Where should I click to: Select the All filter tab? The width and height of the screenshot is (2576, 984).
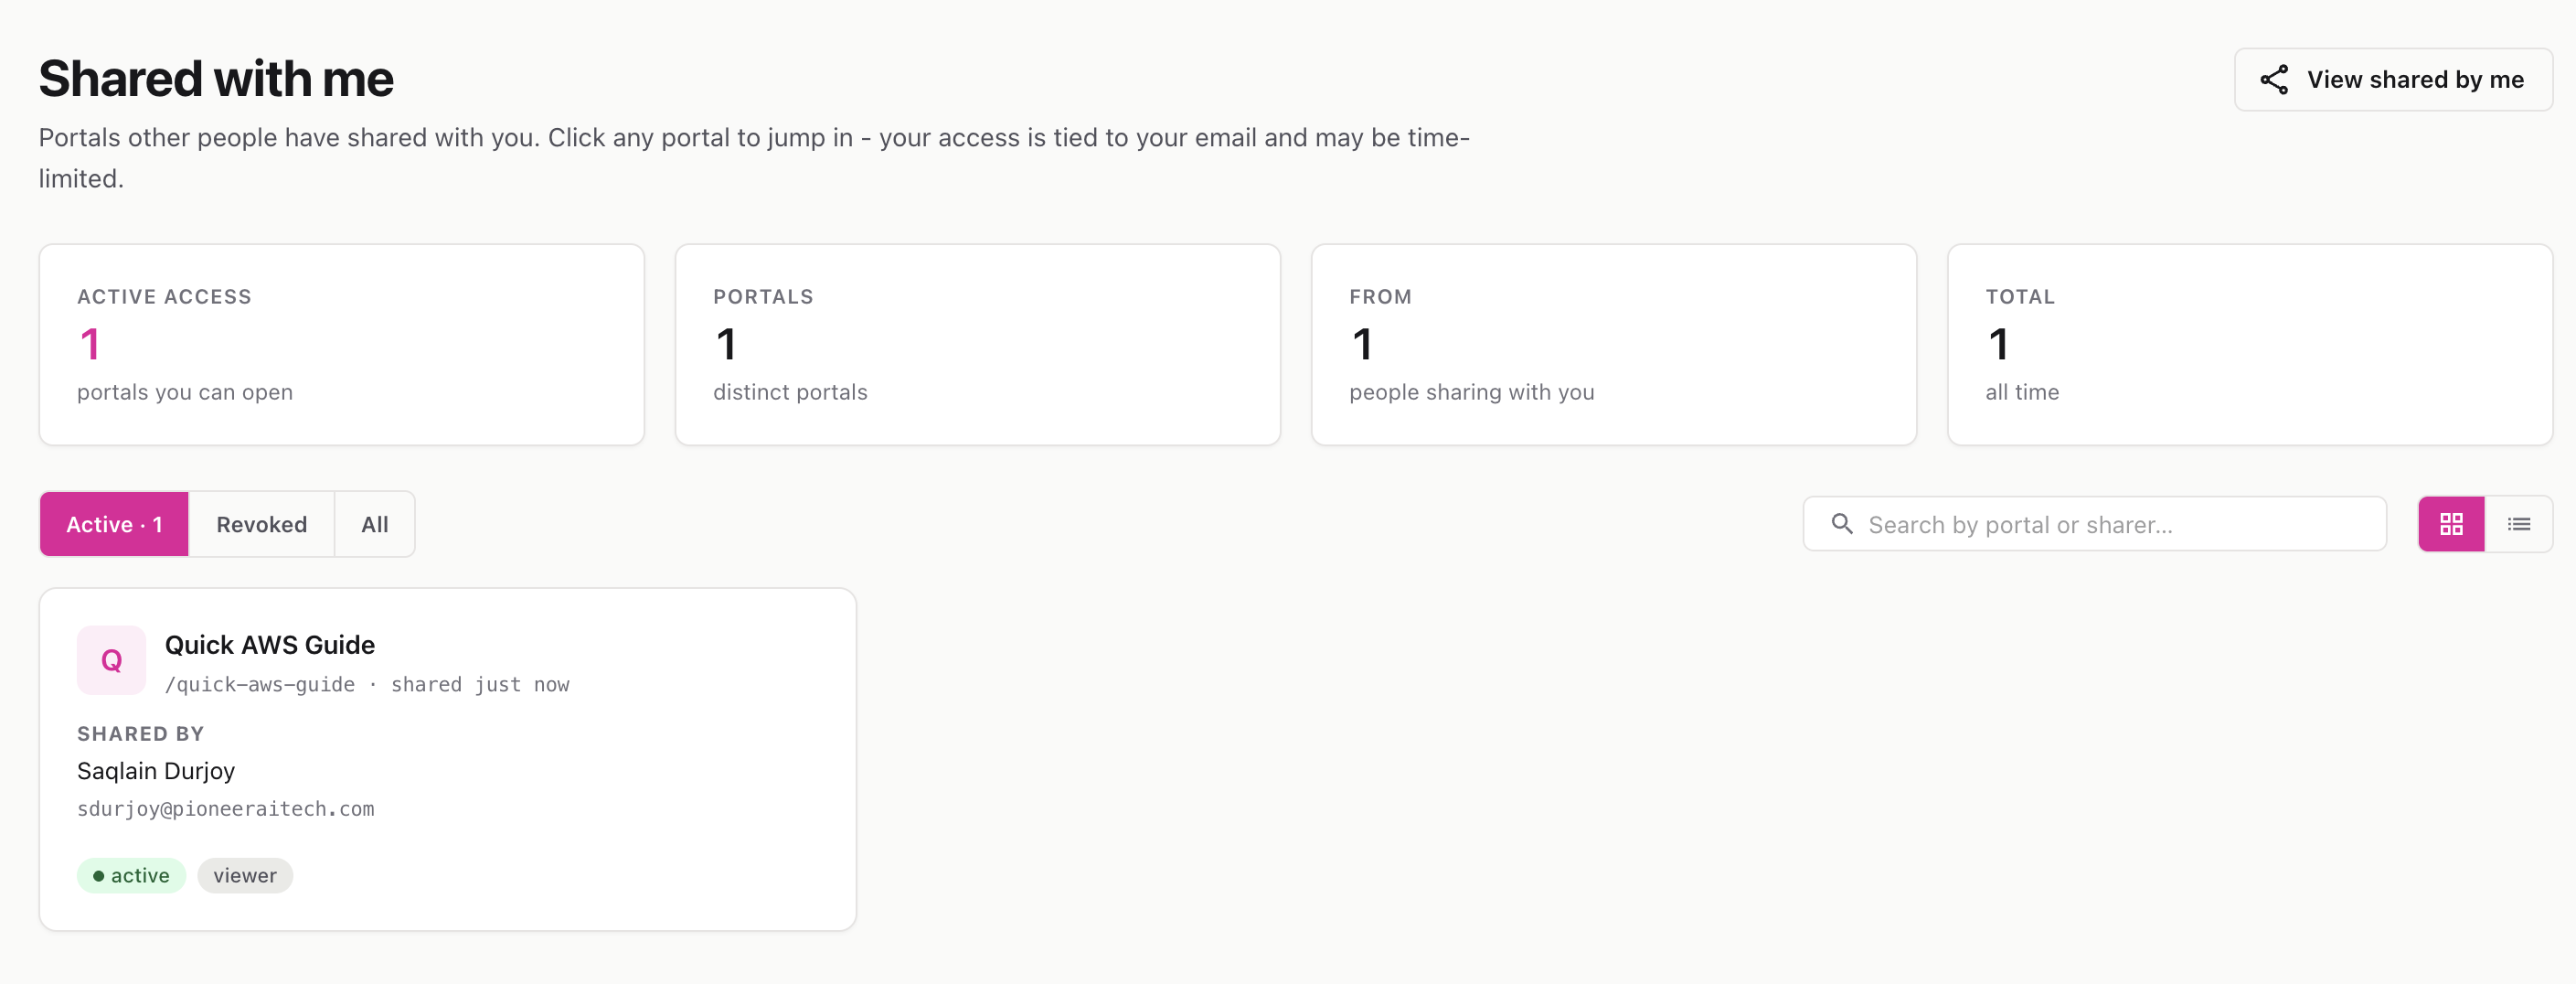click(375, 524)
